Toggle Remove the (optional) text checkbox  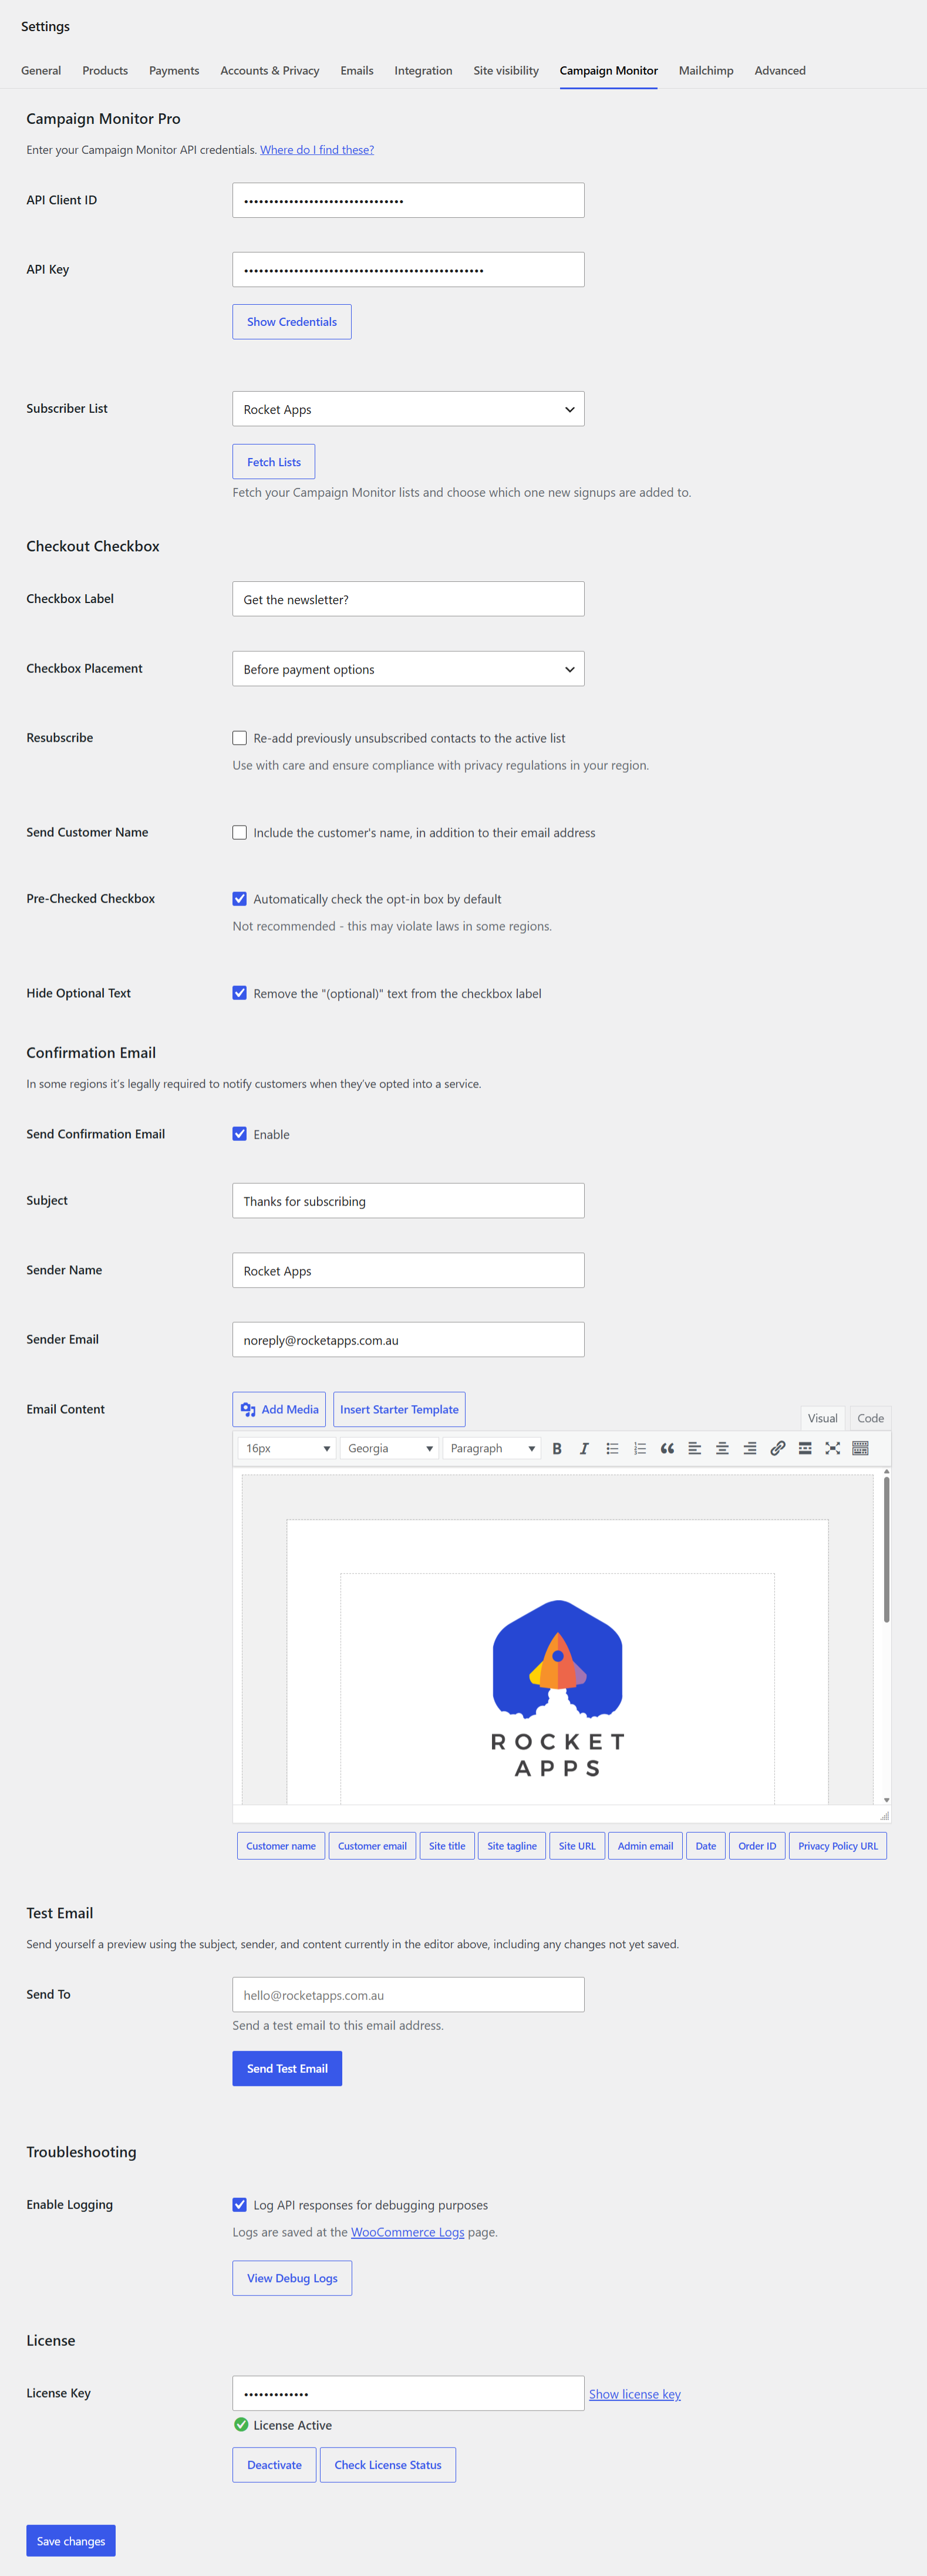point(240,993)
